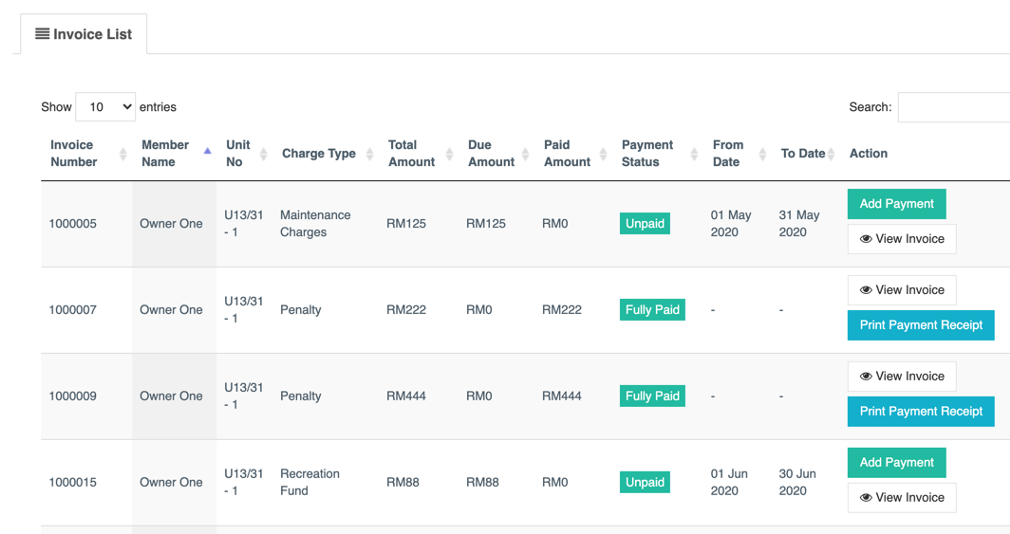Select the Unpaid status badge for invoice 1000005

645,224
